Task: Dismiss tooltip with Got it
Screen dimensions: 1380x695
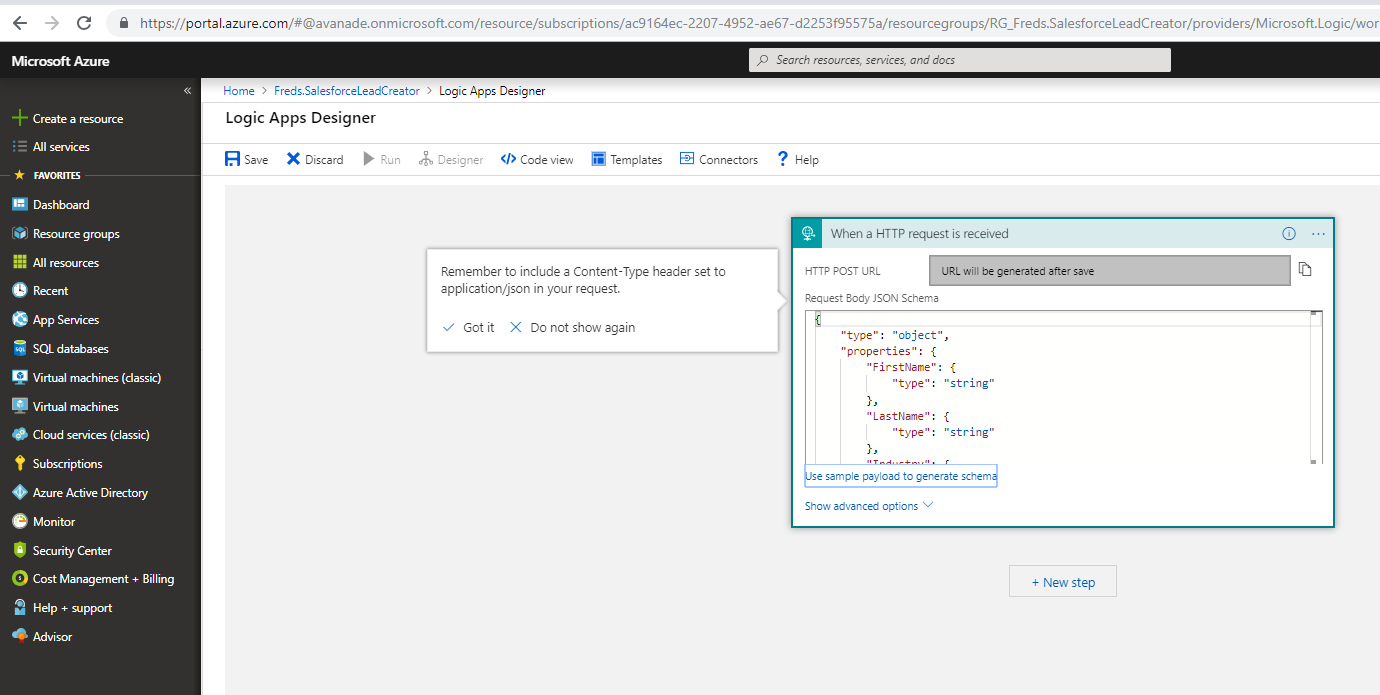Action: pyautogui.click(x=468, y=327)
